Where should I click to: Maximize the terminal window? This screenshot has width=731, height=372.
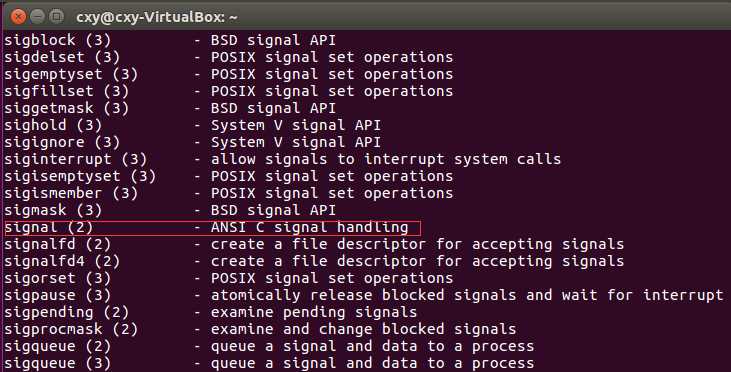pyautogui.click(x=57, y=17)
